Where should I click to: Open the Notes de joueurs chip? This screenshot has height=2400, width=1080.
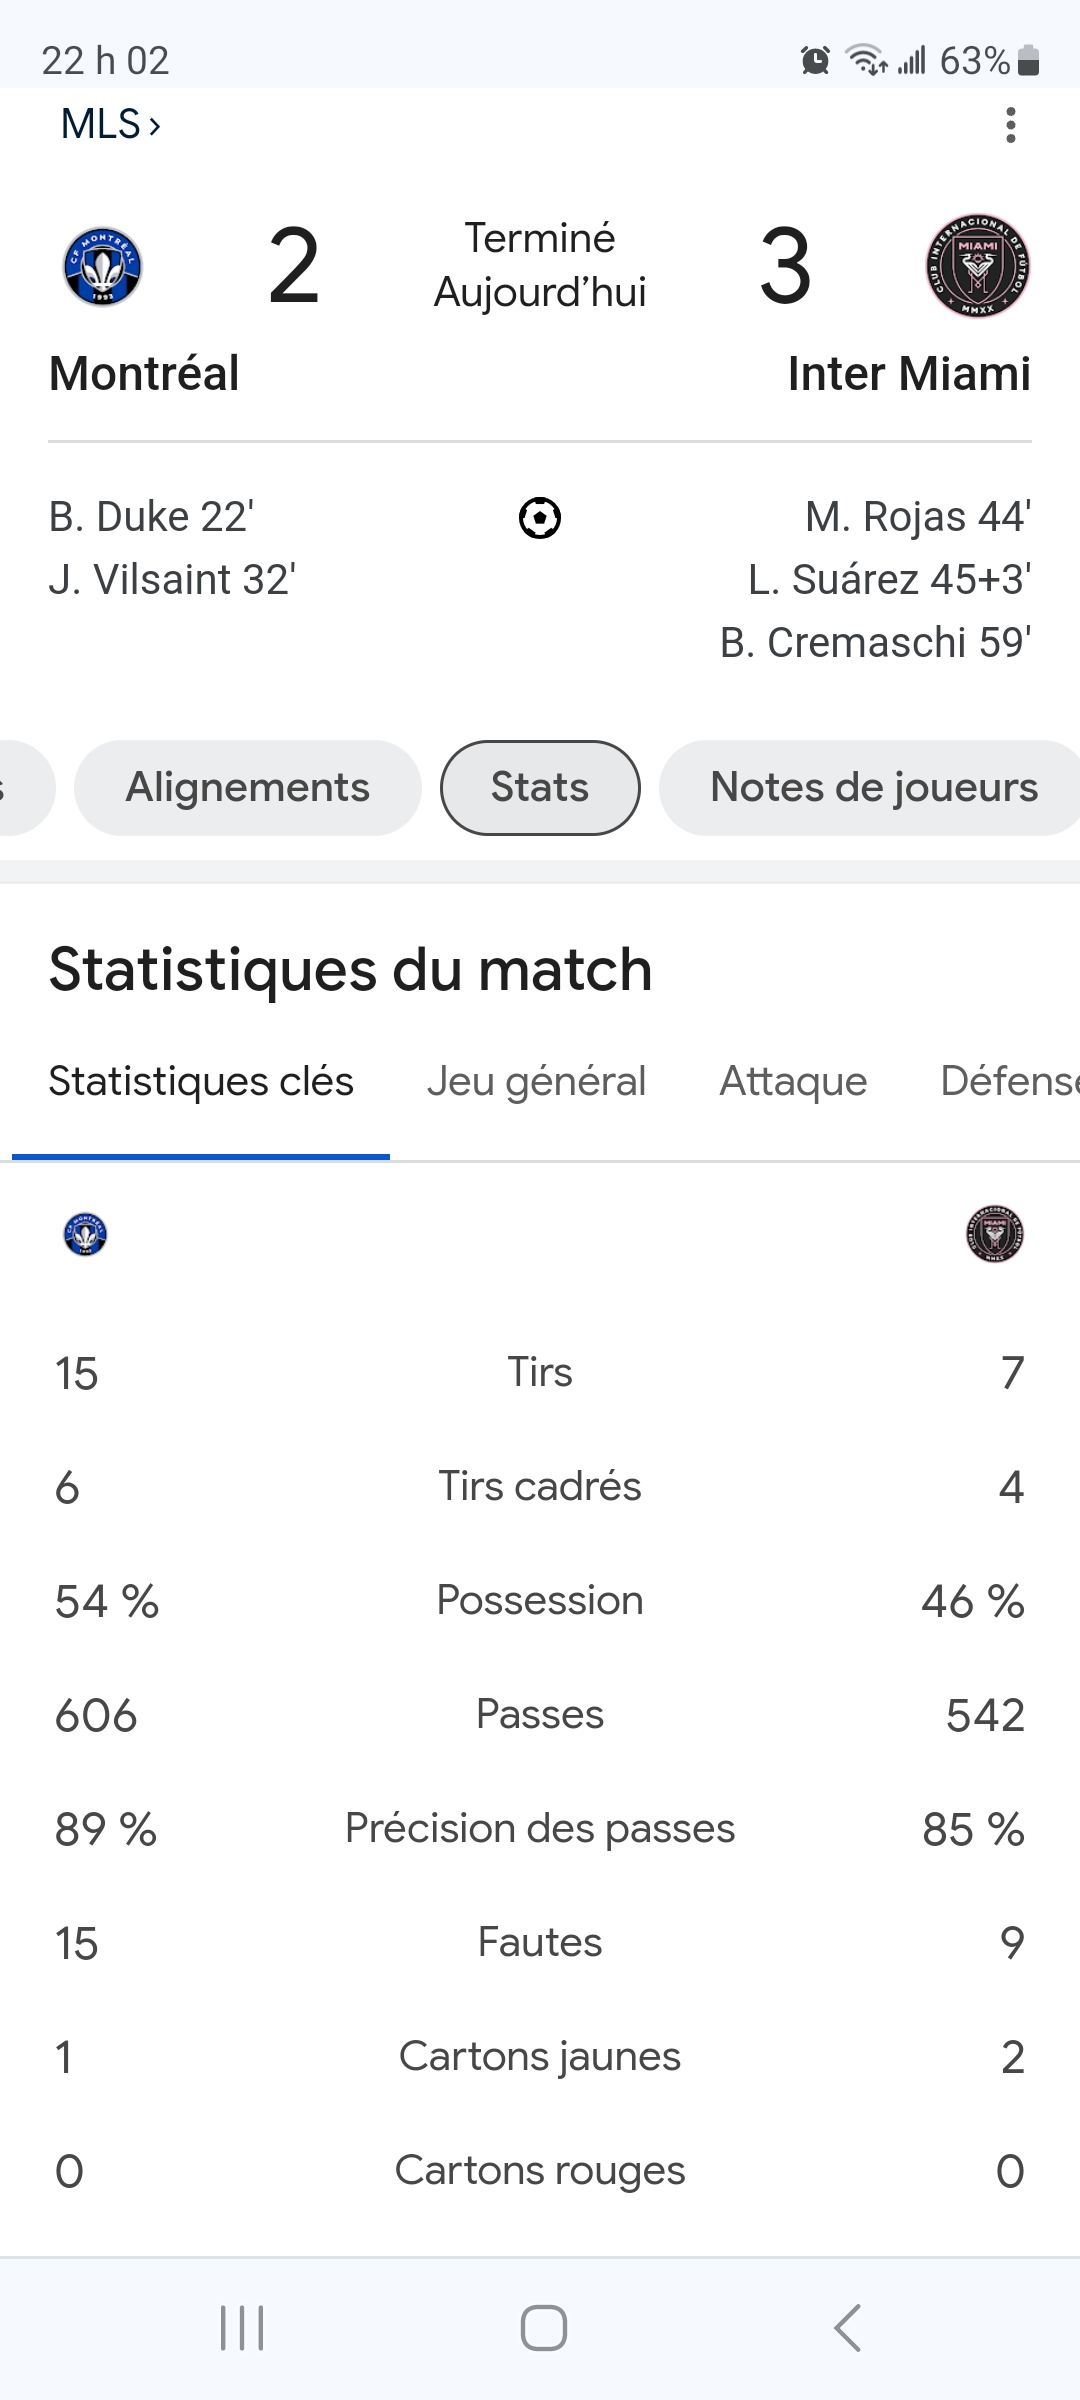click(870, 788)
